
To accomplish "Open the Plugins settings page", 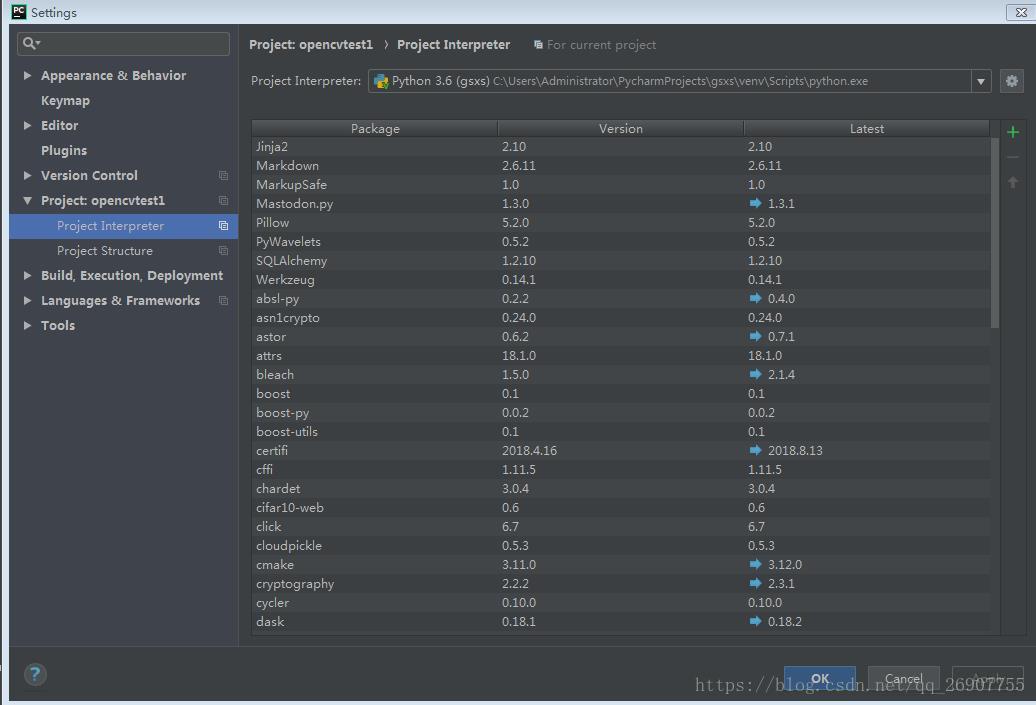I will point(63,151).
